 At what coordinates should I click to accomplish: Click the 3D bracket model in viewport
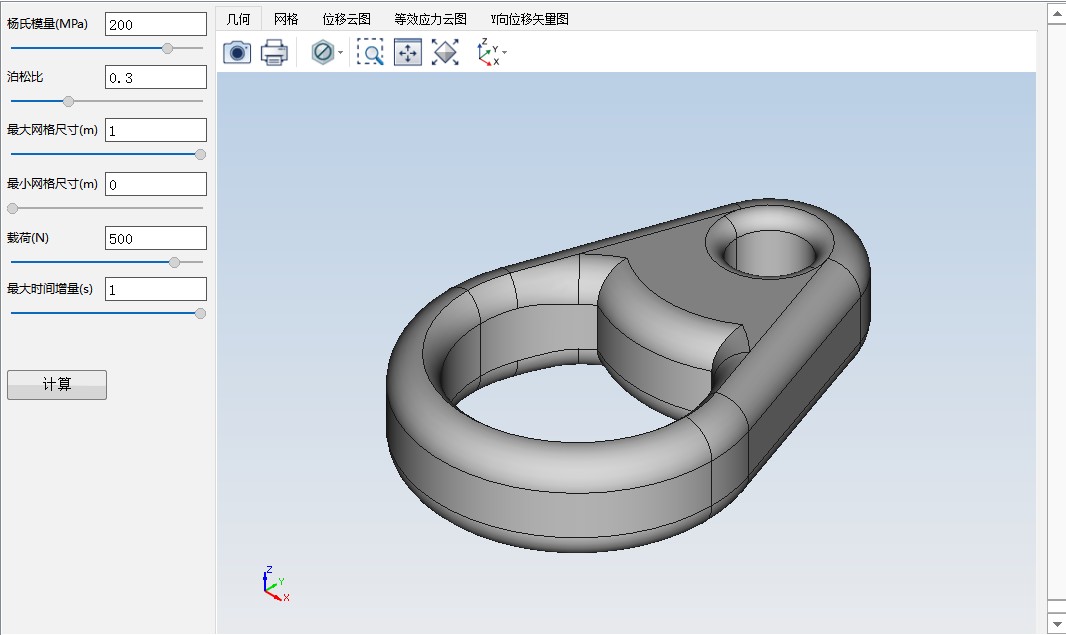[x=628, y=375]
